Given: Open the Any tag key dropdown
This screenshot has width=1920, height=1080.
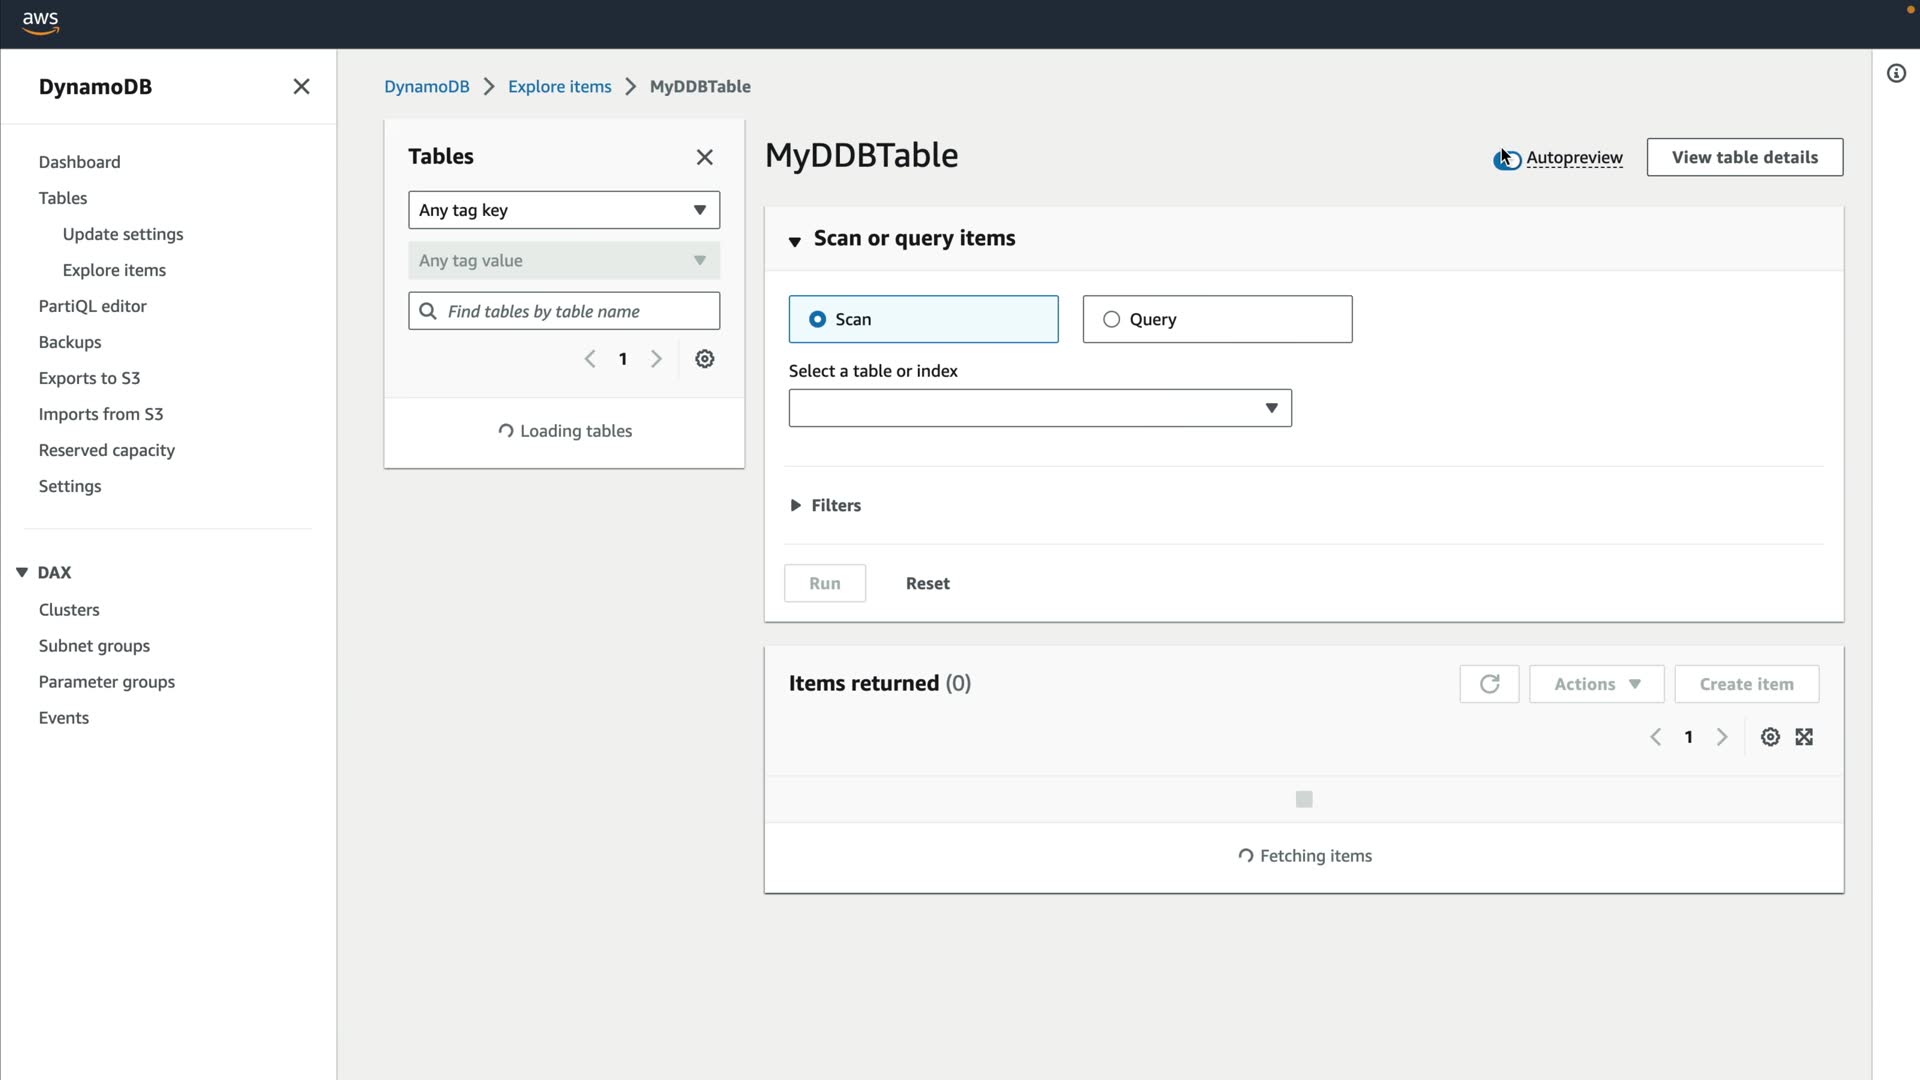Looking at the screenshot, I should pyautogui.click(x=564, y=210).
